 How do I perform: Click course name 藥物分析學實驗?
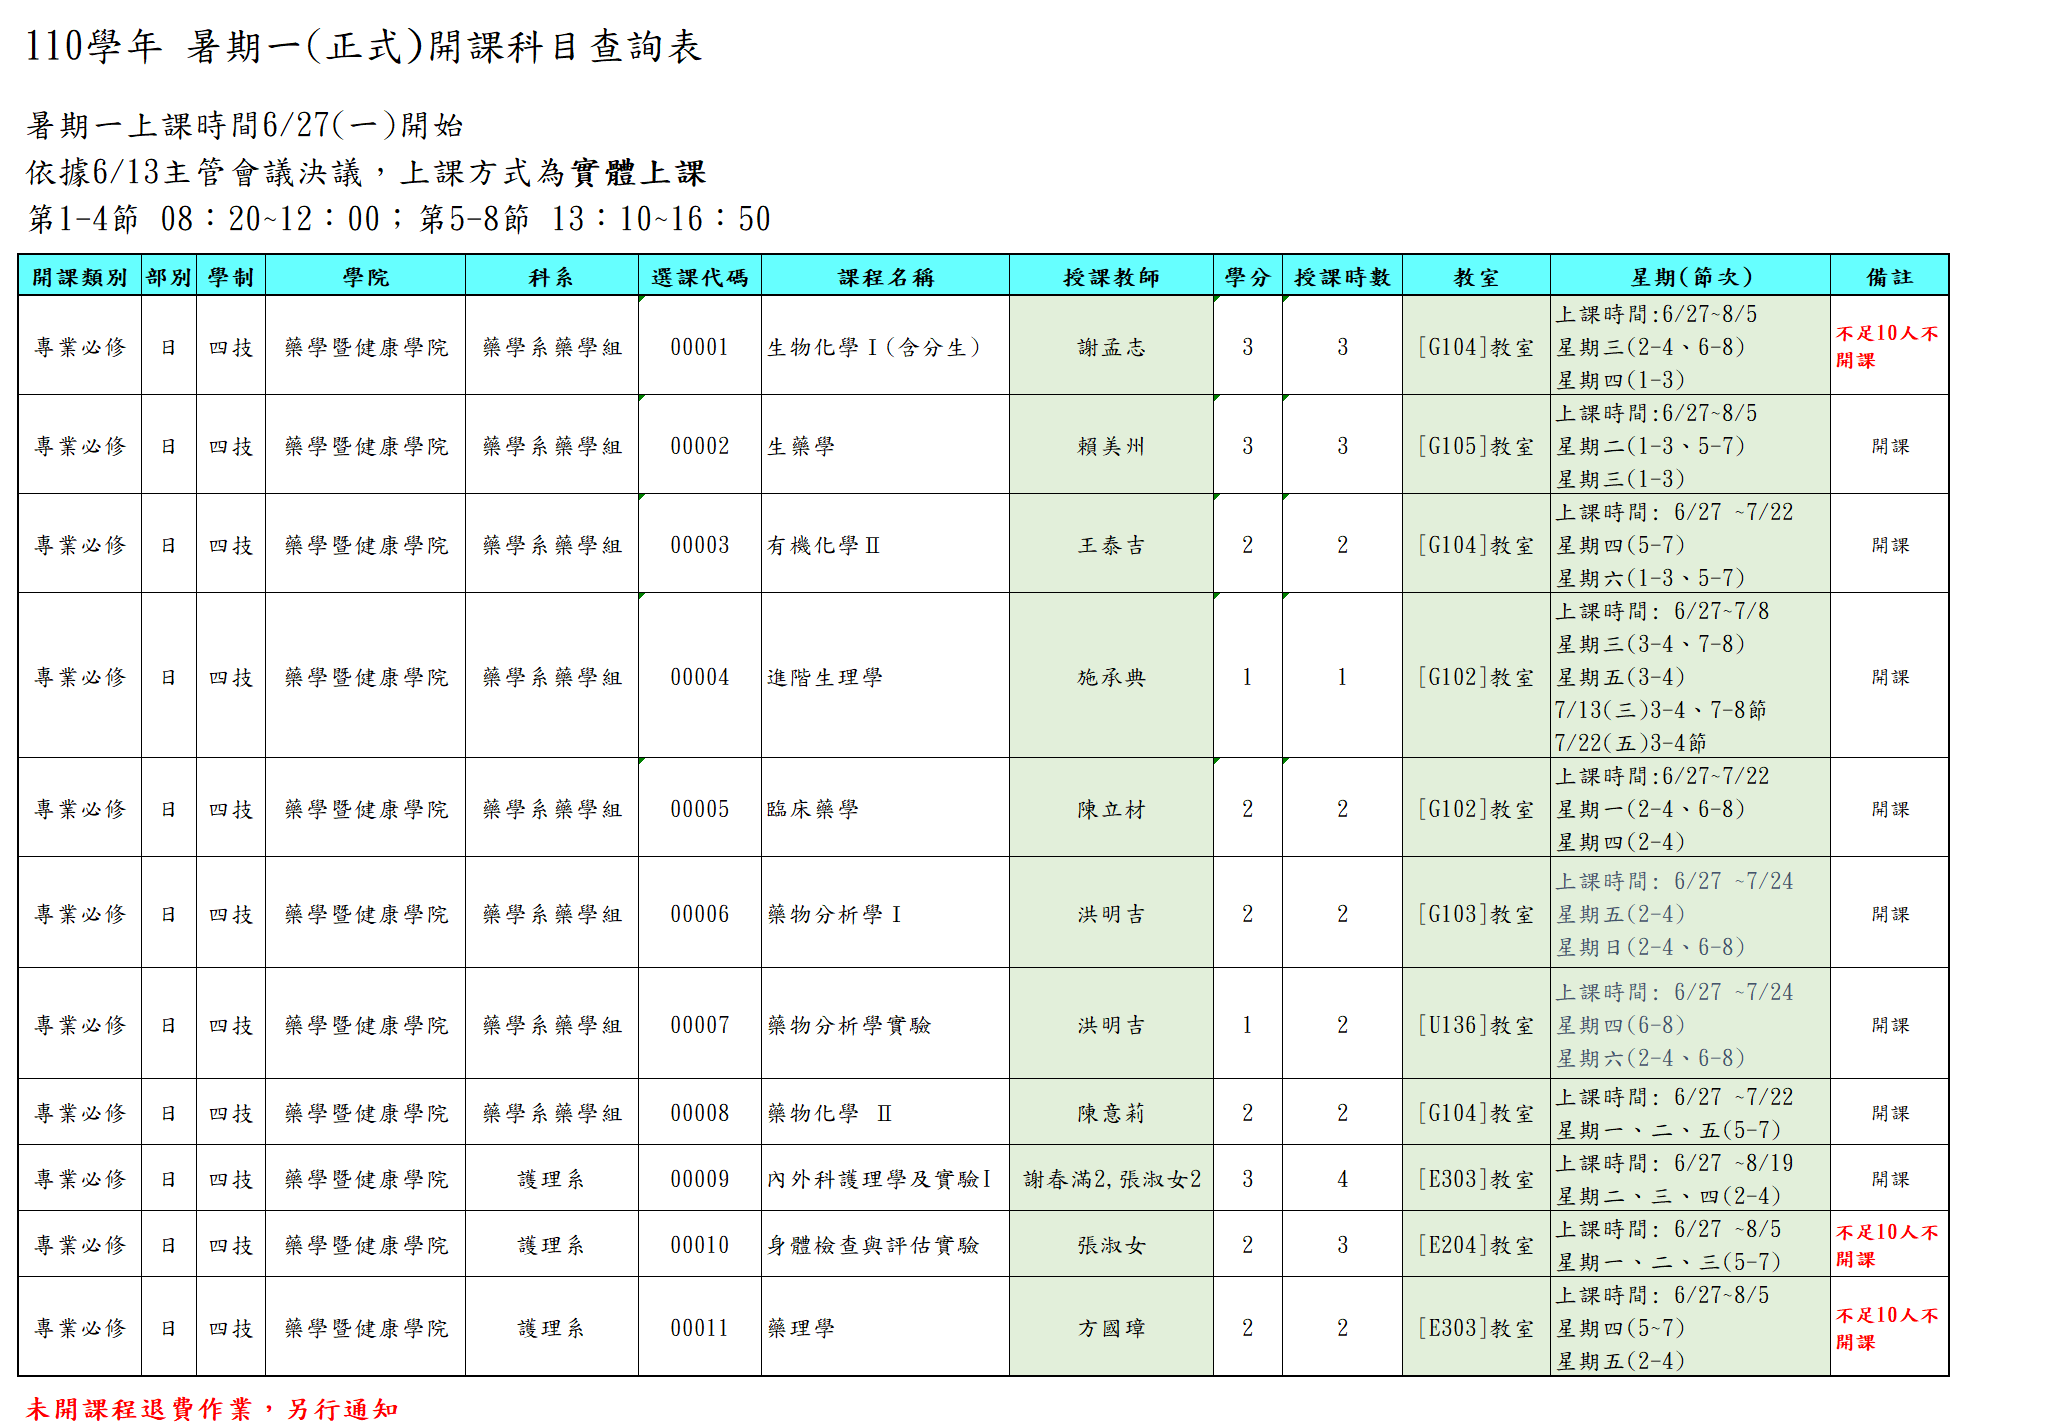point(849,1025)
